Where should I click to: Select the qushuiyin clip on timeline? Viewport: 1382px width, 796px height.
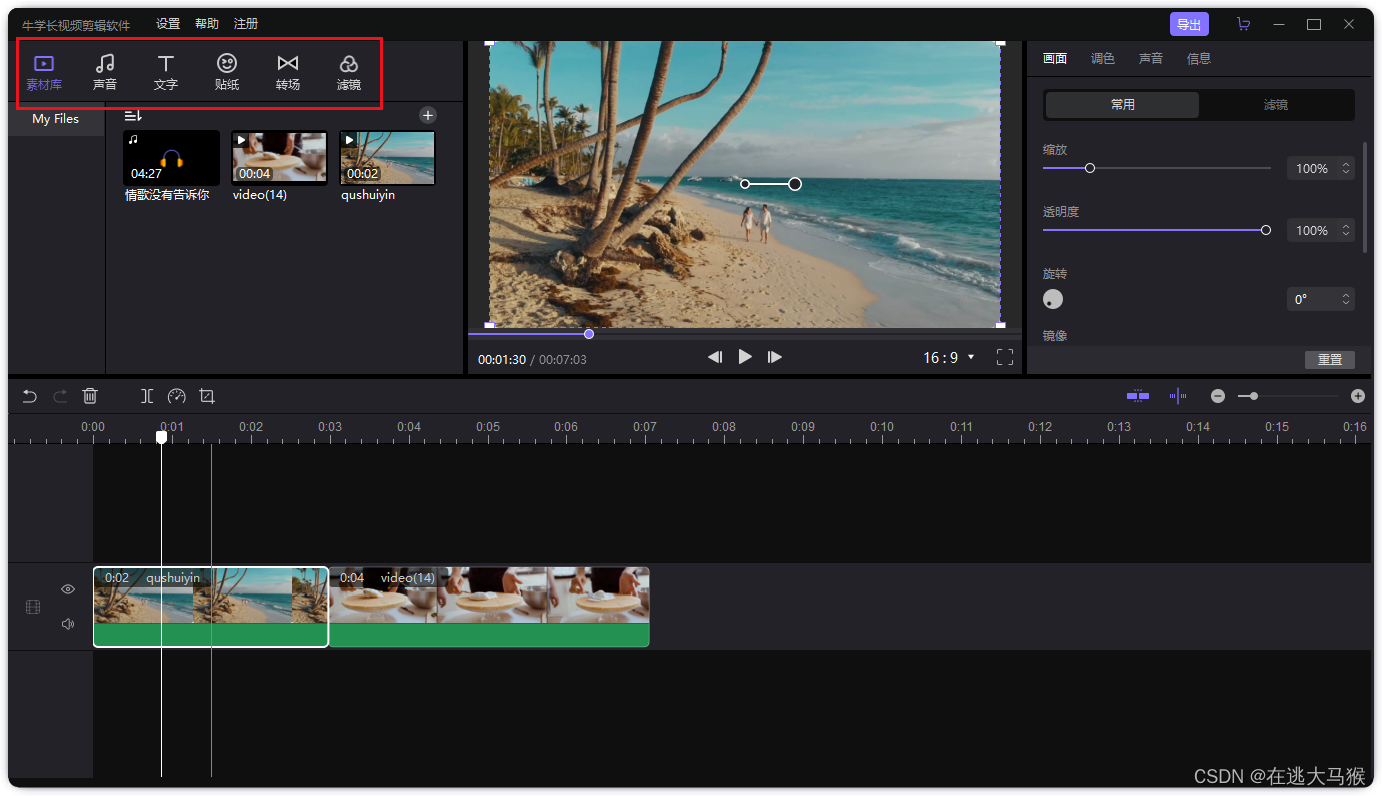(211, 607)
